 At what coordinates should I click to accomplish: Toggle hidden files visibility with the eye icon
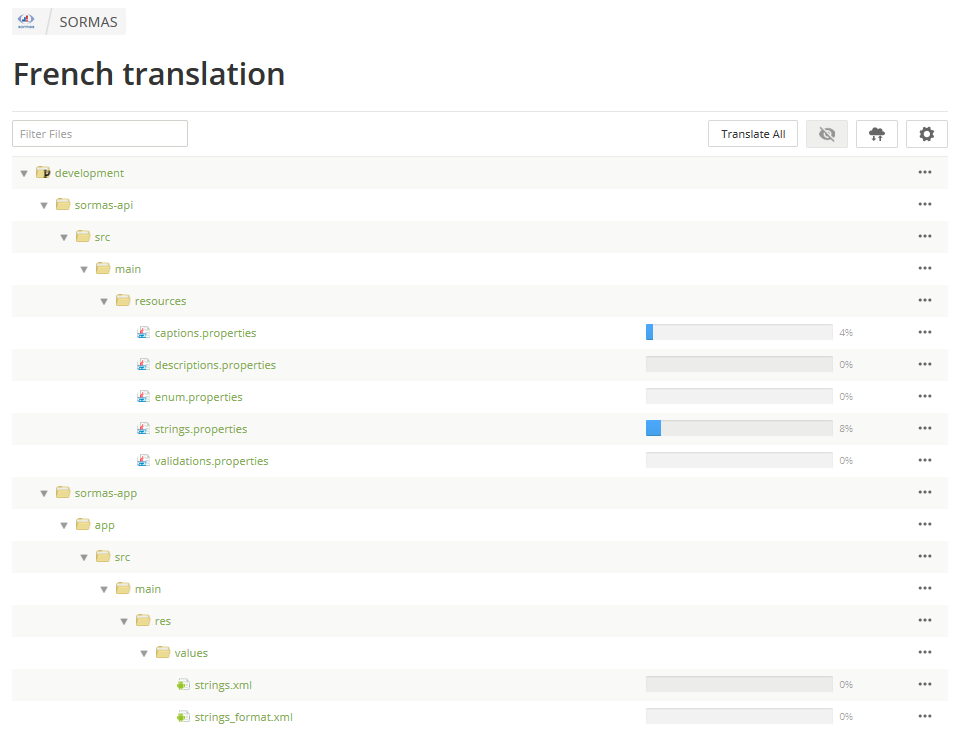pos(827,133)
